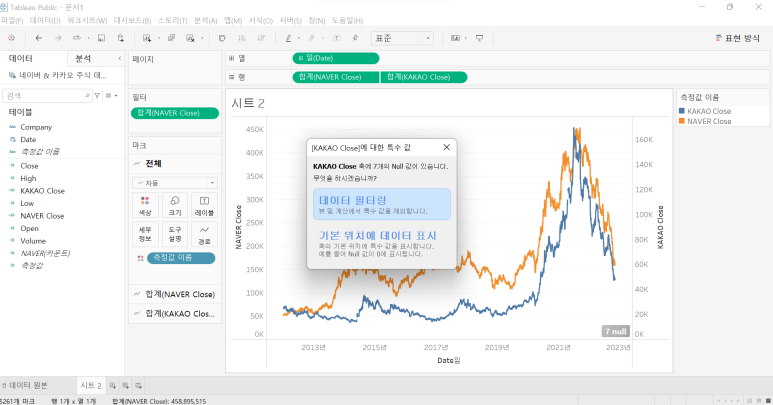The width and height of the screenshot is (773, 405).
Task: Click the presentation mode icon
Action: click(479, 38)
